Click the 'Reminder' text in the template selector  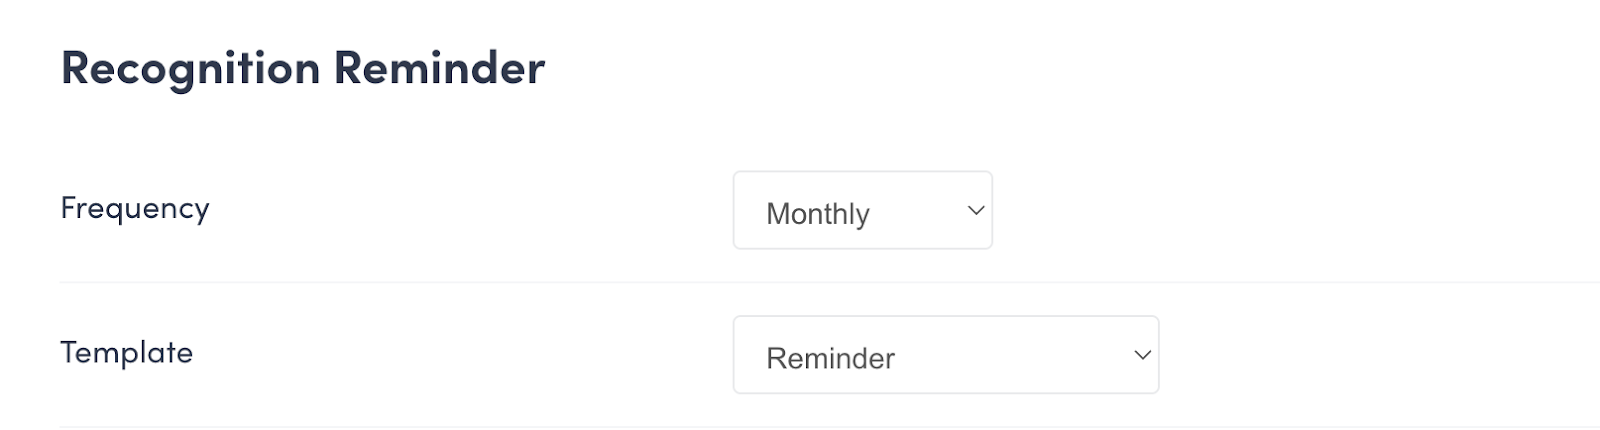(x=830, y=358)
